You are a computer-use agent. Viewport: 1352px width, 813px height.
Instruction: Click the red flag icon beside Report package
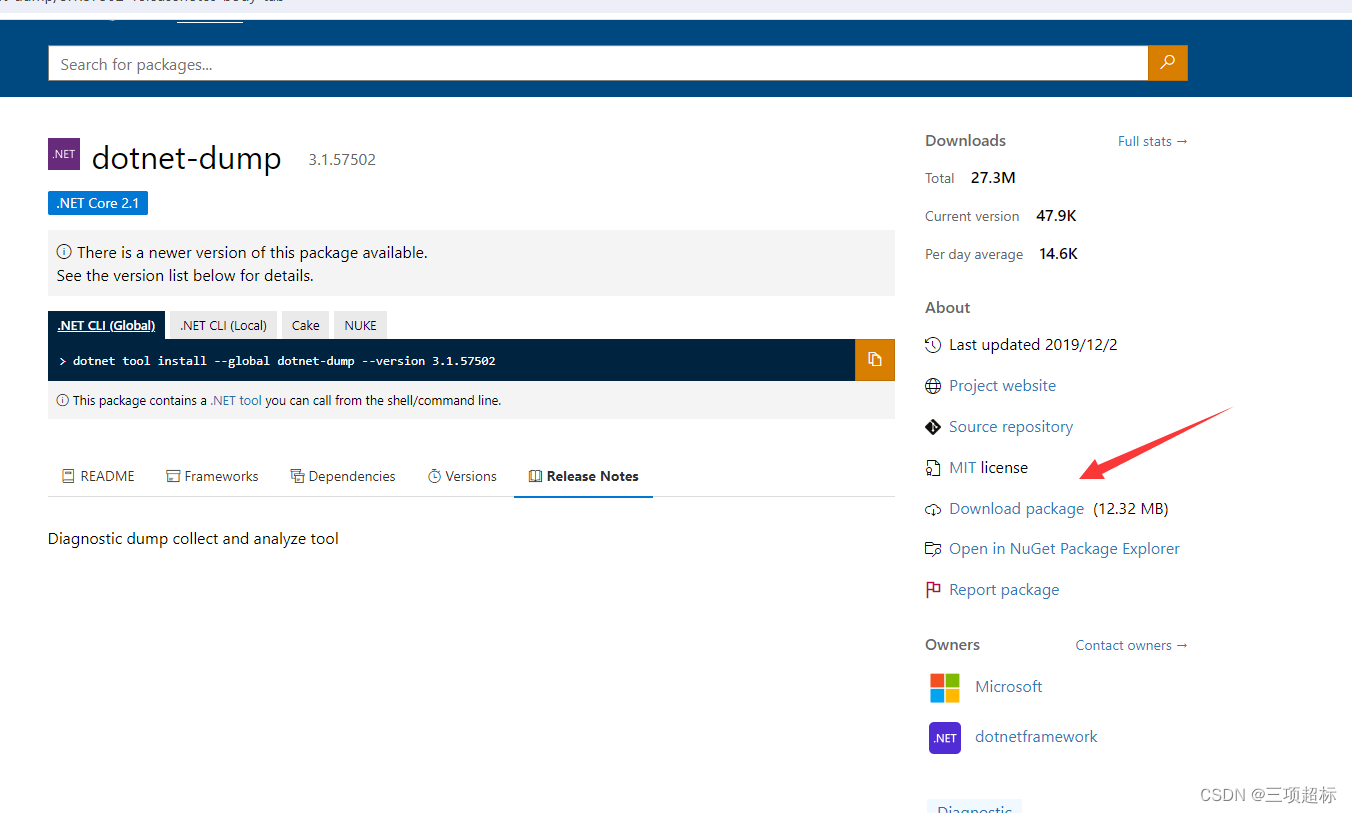pos(933,590)
